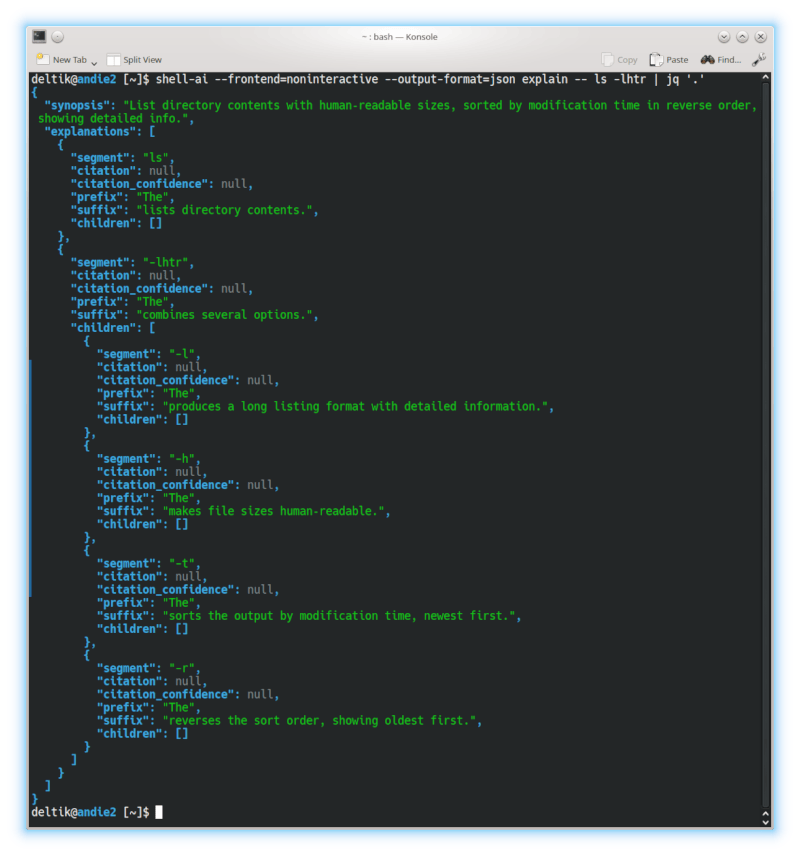Open the New Tab dropdown chevron
This screenshot has width=800, height=856.
(92, 61)
